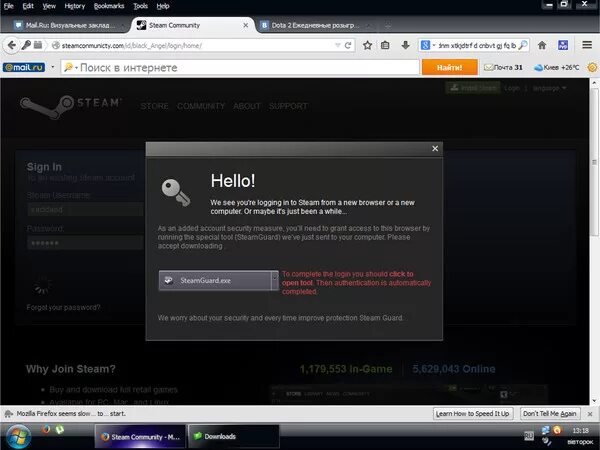Open the STORE link on the Steam page
Image resolution: width=600 pixels, height=450 pixels.
point(154,106)
